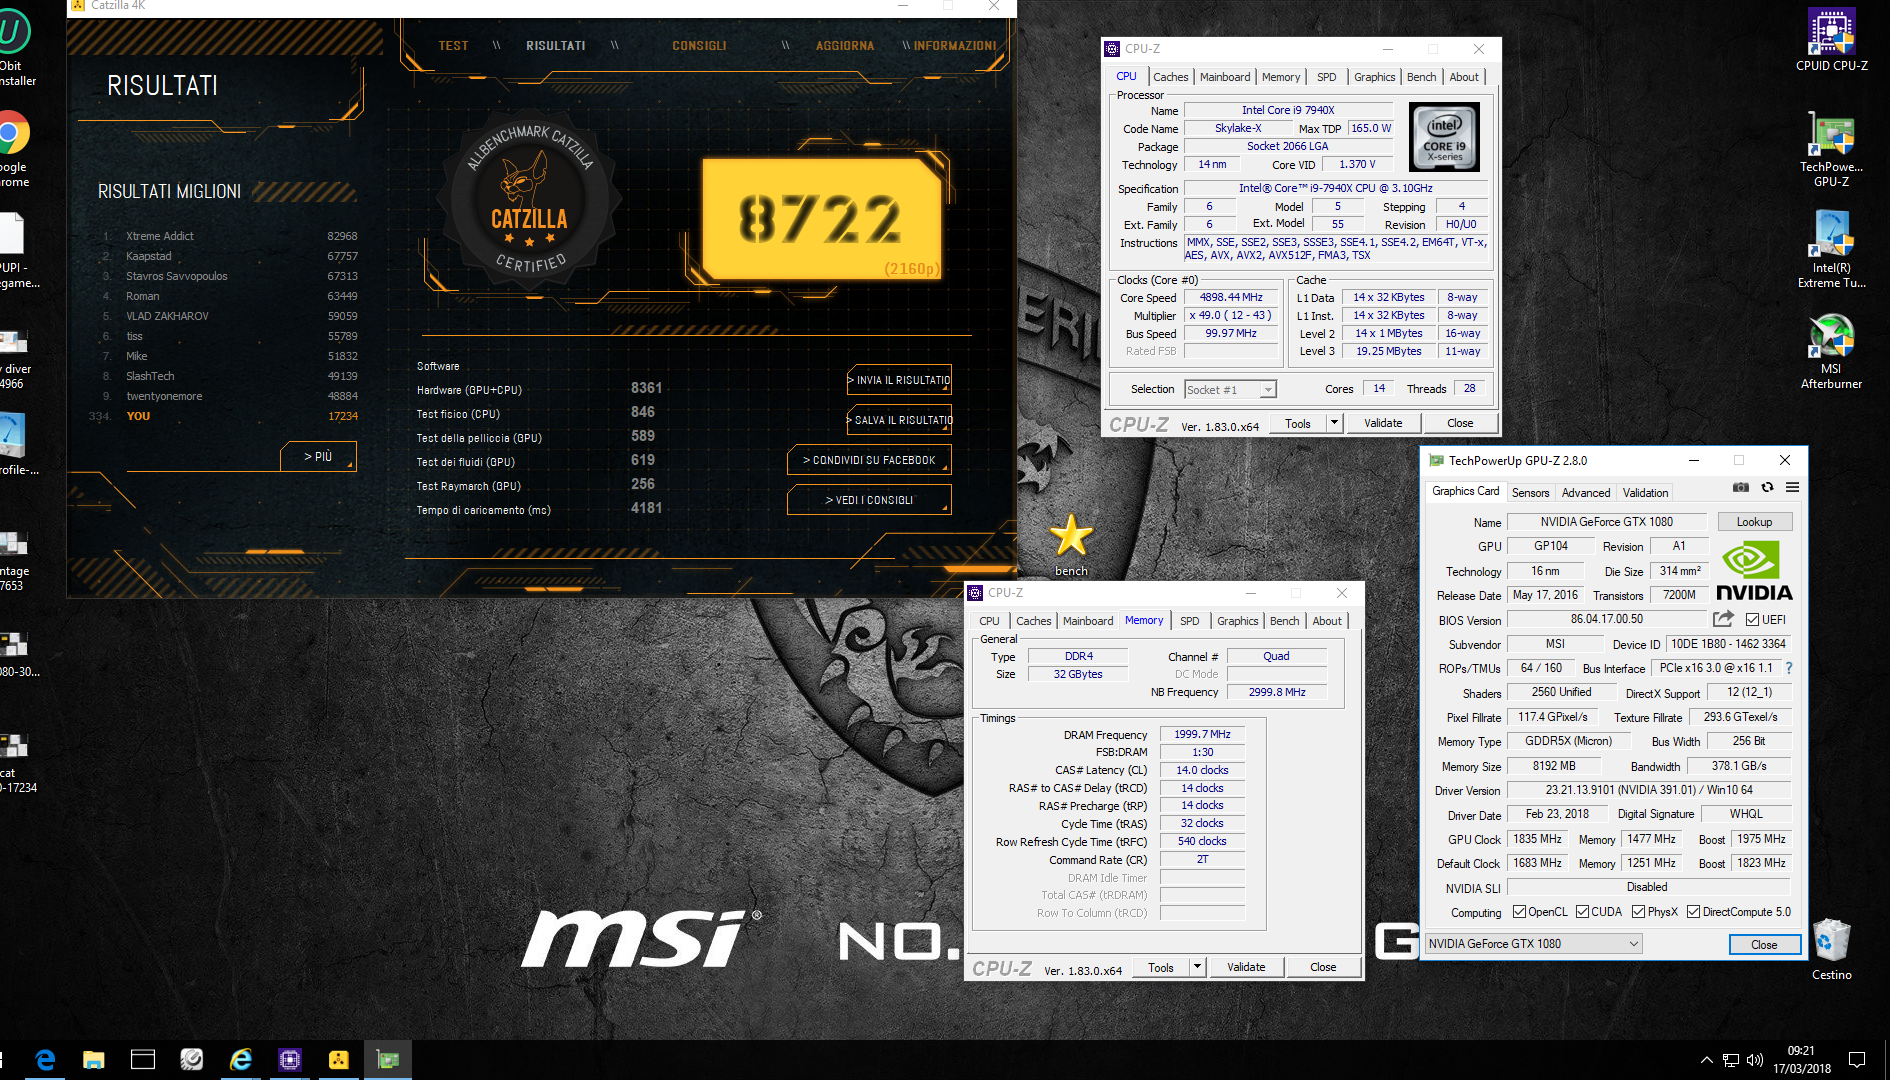Screen dimensions: 1890x1080
Task: Open the GPU selector NVIDIA GeForce GTX 1080
Action: click(x=1534, y=943)
